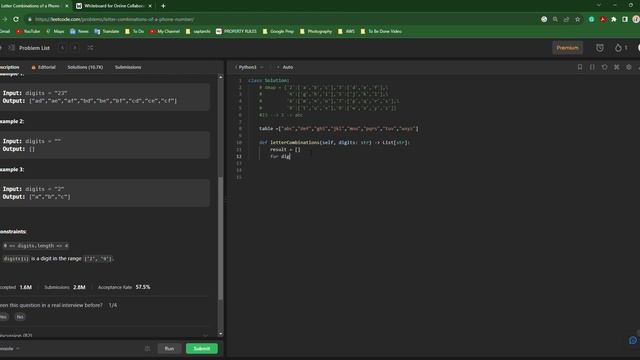Expand the Discussion section chevron
640x360 pixels.
tap(205, 335)
